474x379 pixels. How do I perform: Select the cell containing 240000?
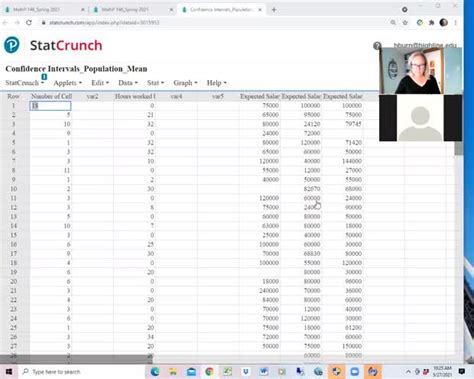(x=259, y=291)
